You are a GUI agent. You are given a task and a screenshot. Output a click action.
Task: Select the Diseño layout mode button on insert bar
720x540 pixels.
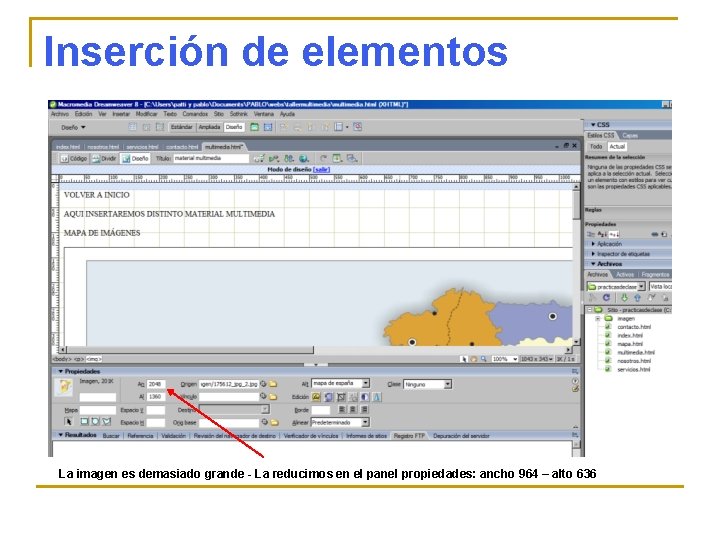(x=234, y=127)
